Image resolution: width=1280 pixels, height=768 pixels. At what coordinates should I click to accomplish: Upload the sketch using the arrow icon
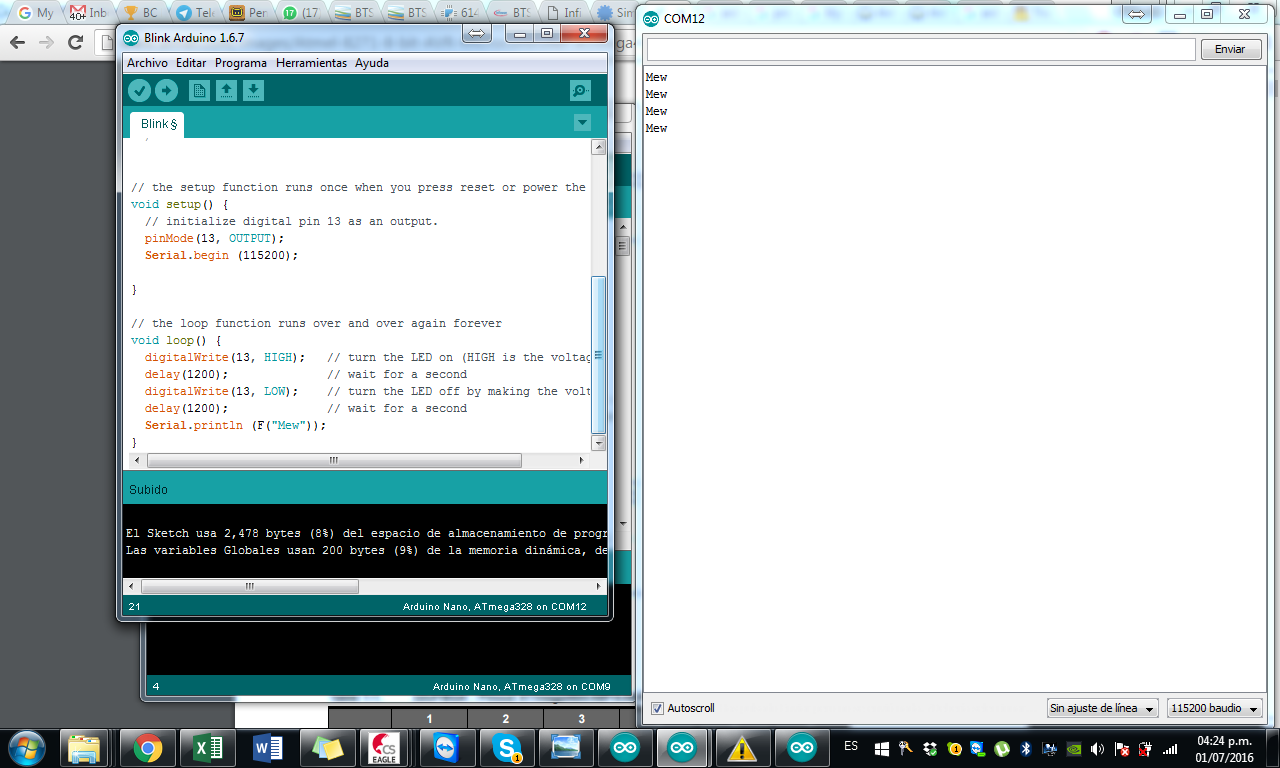167,90
